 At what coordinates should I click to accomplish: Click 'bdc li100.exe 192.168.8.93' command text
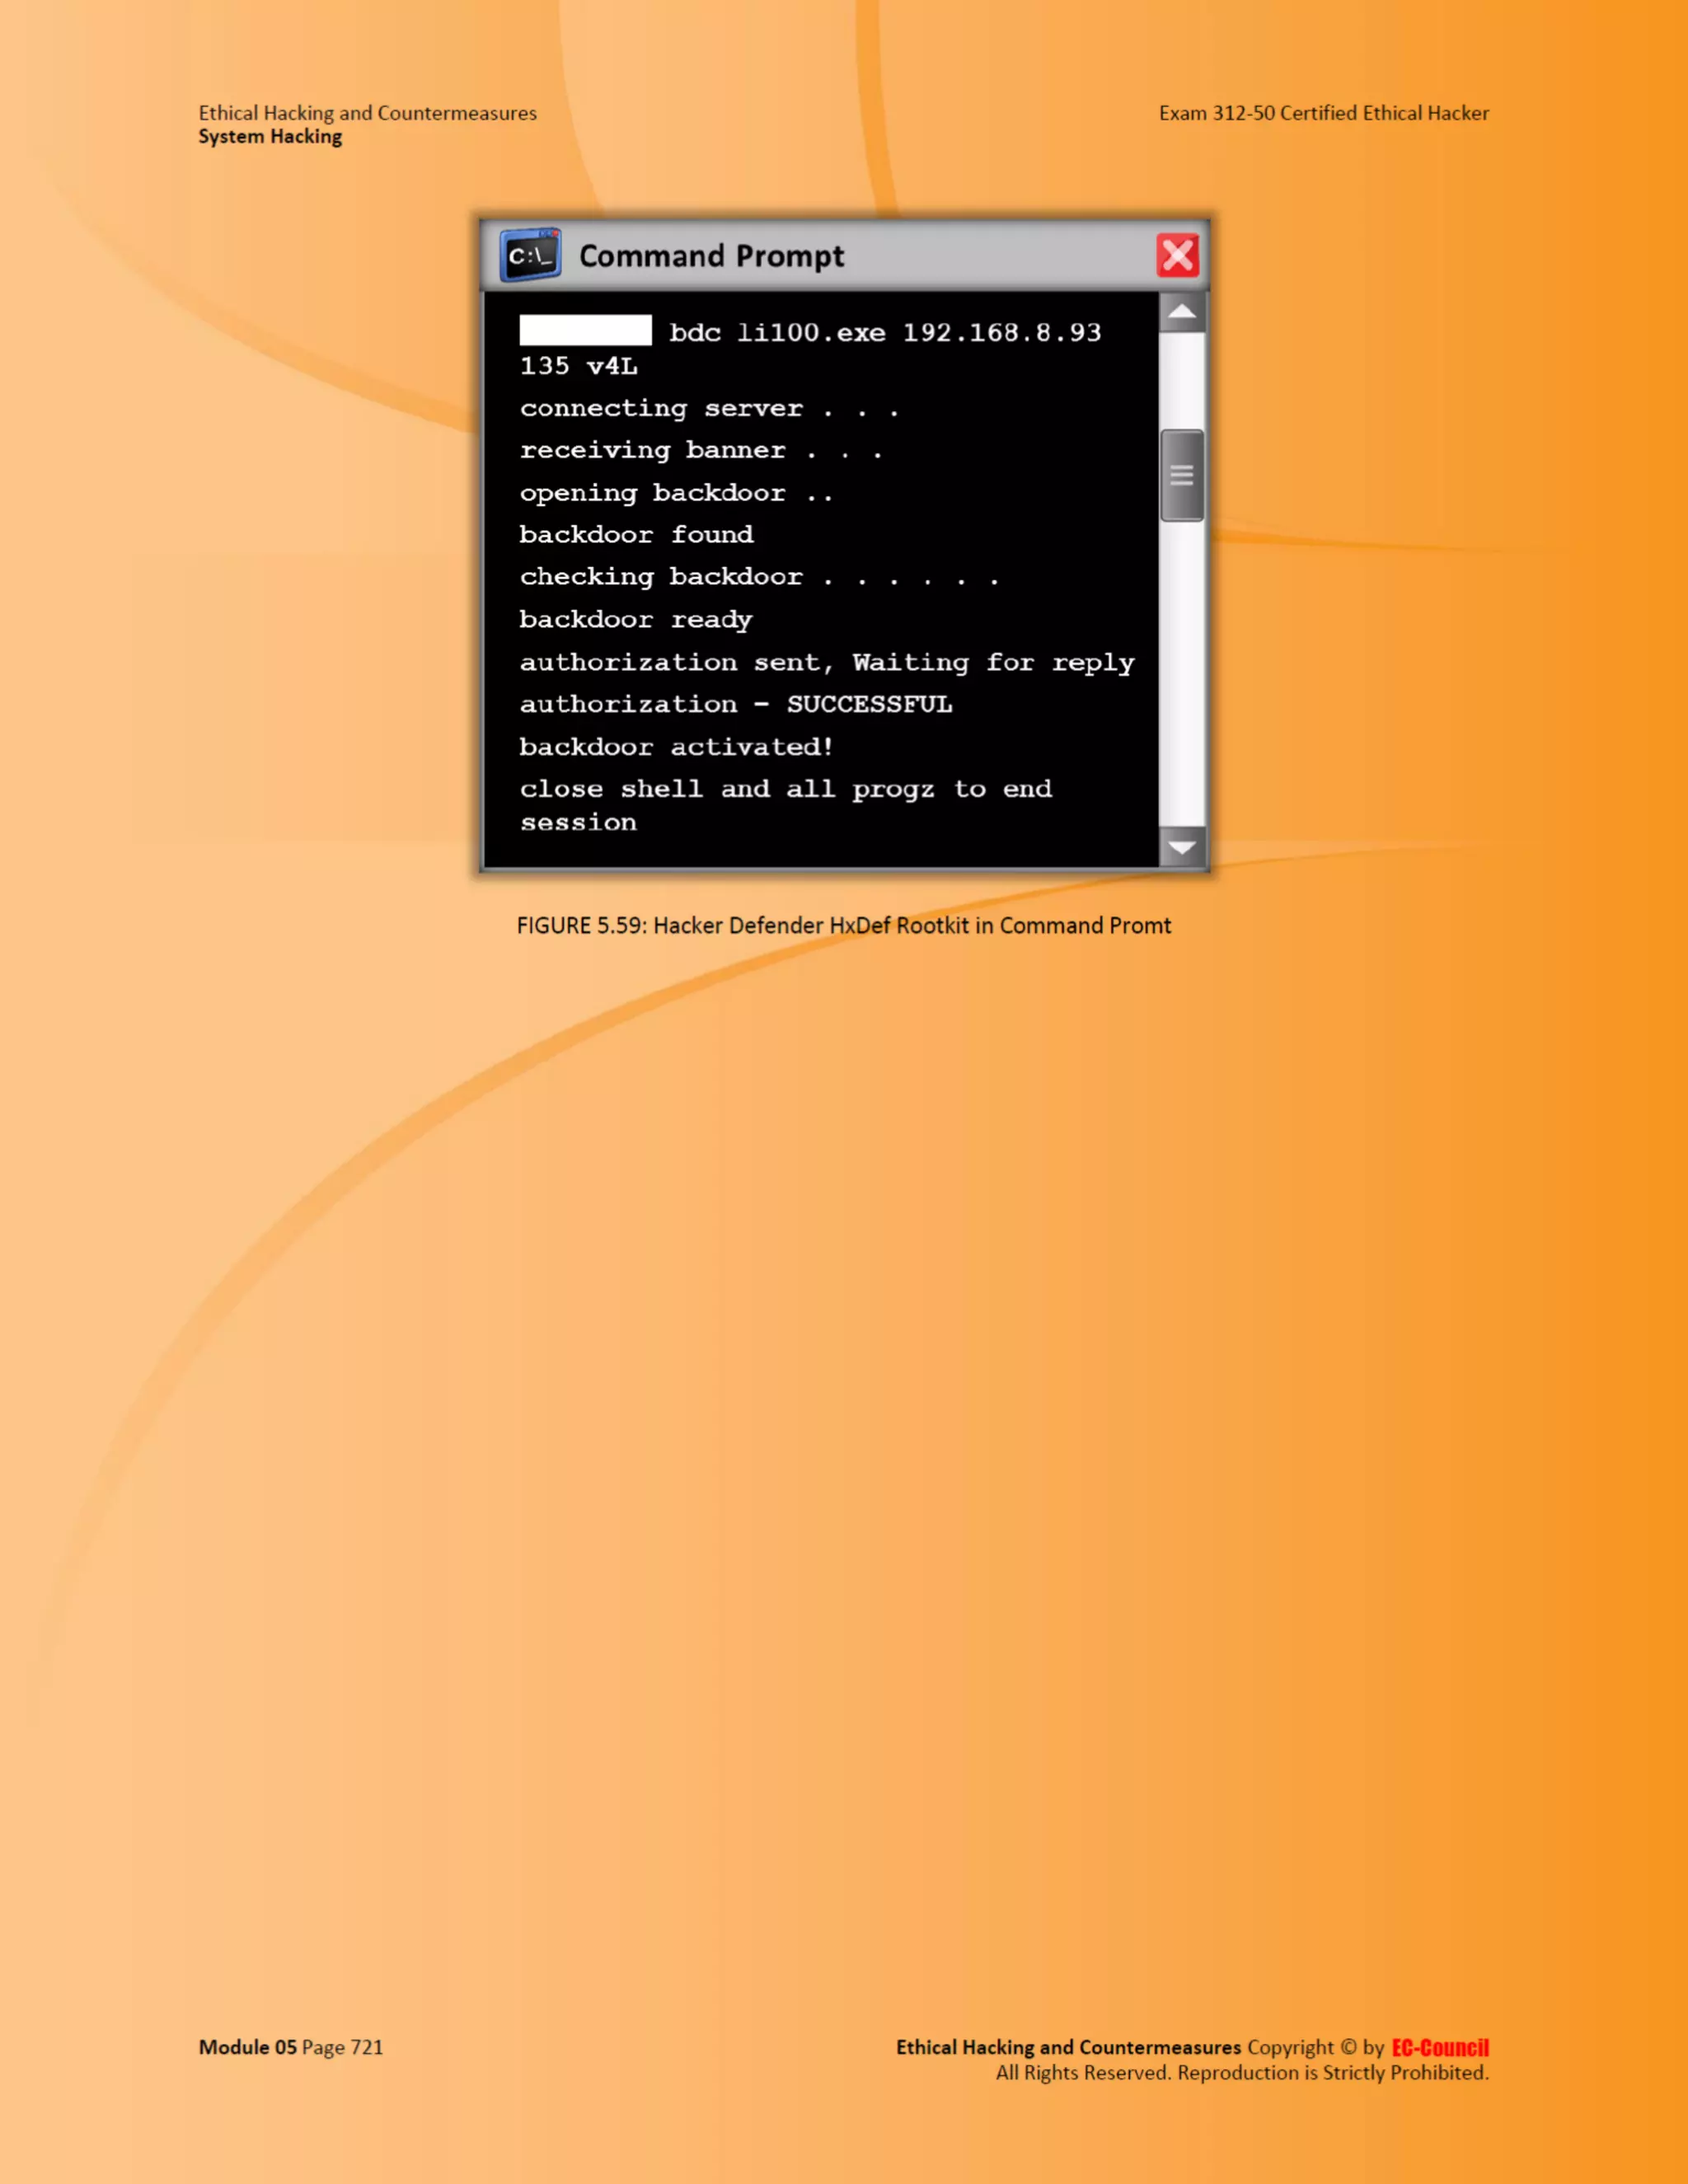click(885, 333)
